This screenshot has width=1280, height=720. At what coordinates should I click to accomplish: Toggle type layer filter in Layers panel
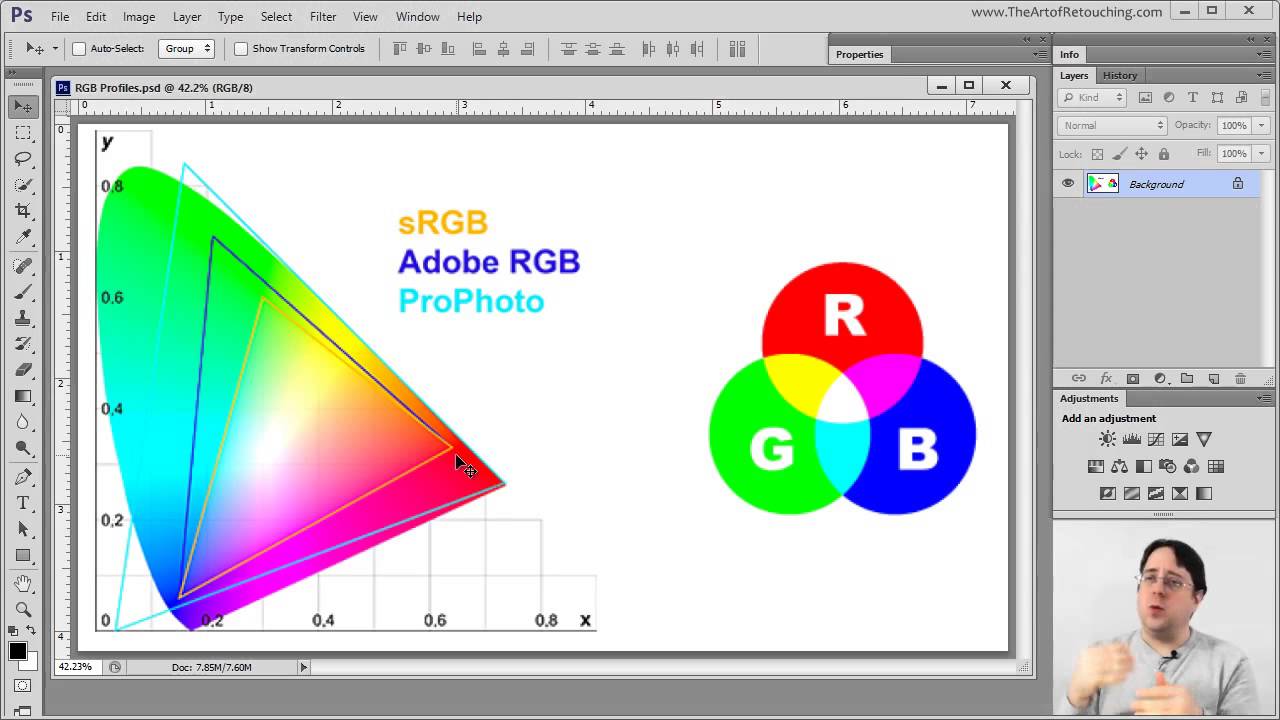(x=1193, y=97)
